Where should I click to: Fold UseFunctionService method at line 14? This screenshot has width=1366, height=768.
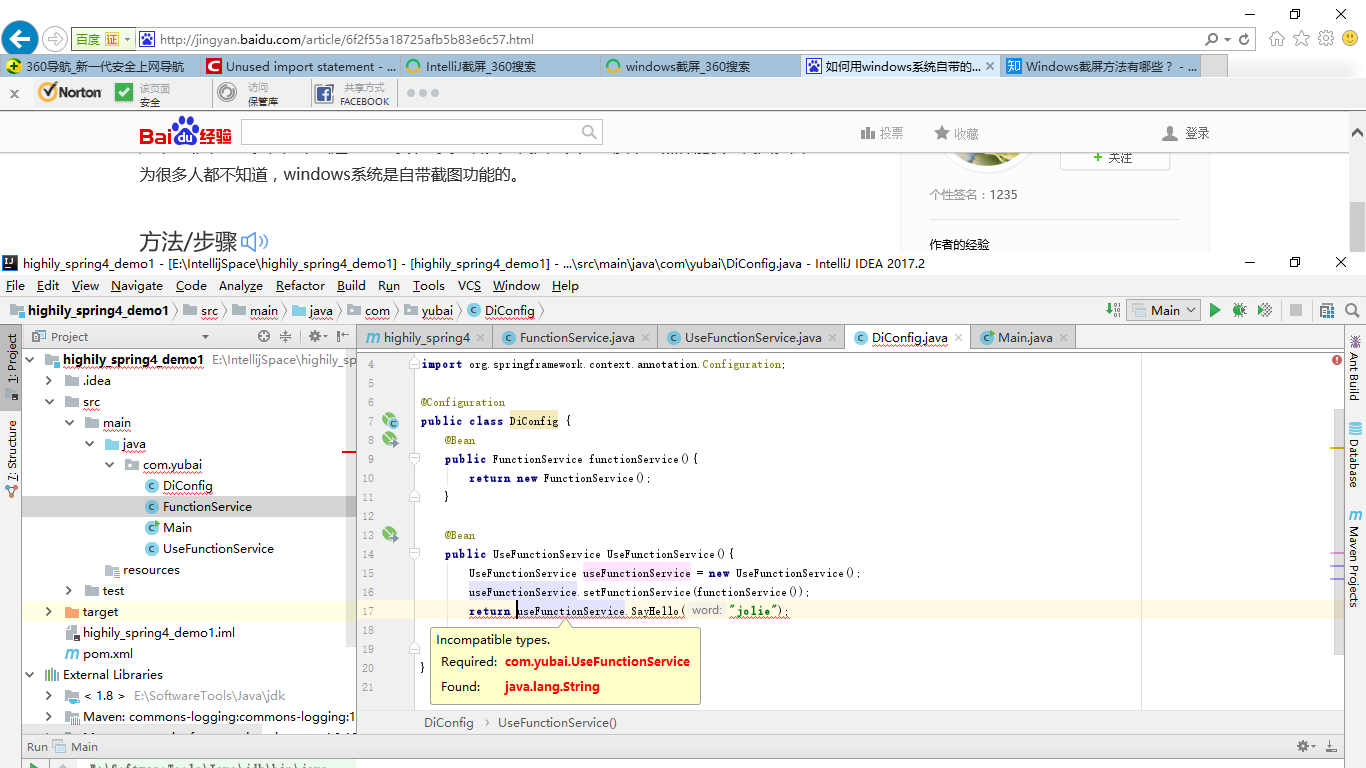point(413,554)
